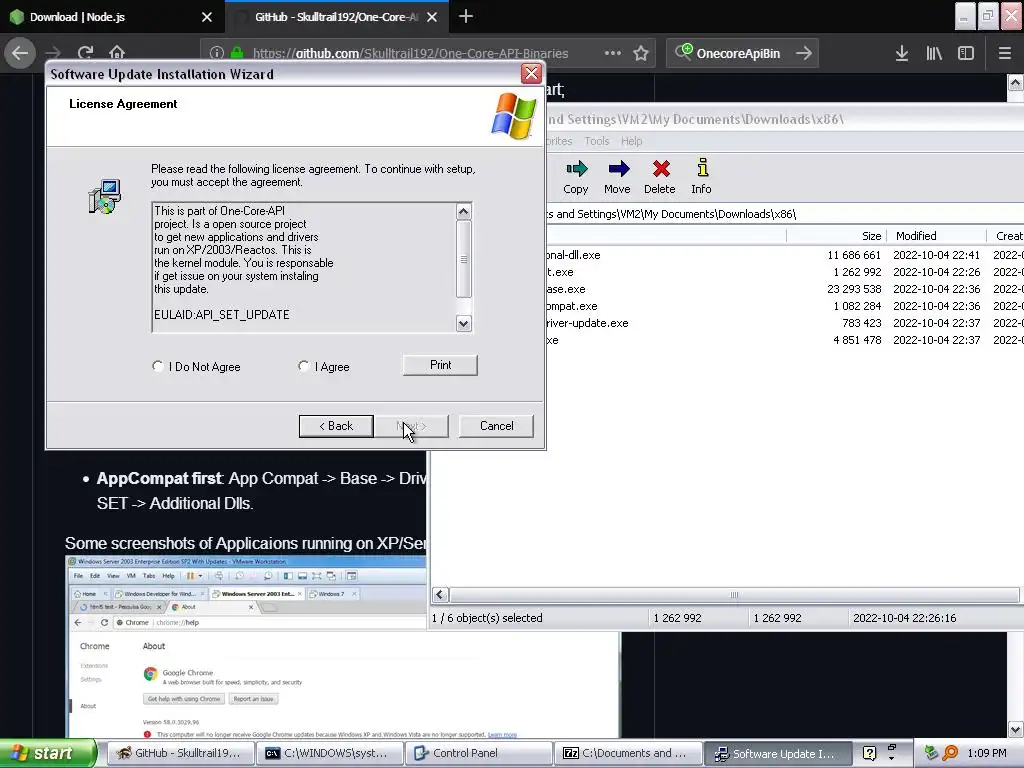Click the browser Back arrow
This screenshot has height=768, width=1024.
tap(20, 53)
